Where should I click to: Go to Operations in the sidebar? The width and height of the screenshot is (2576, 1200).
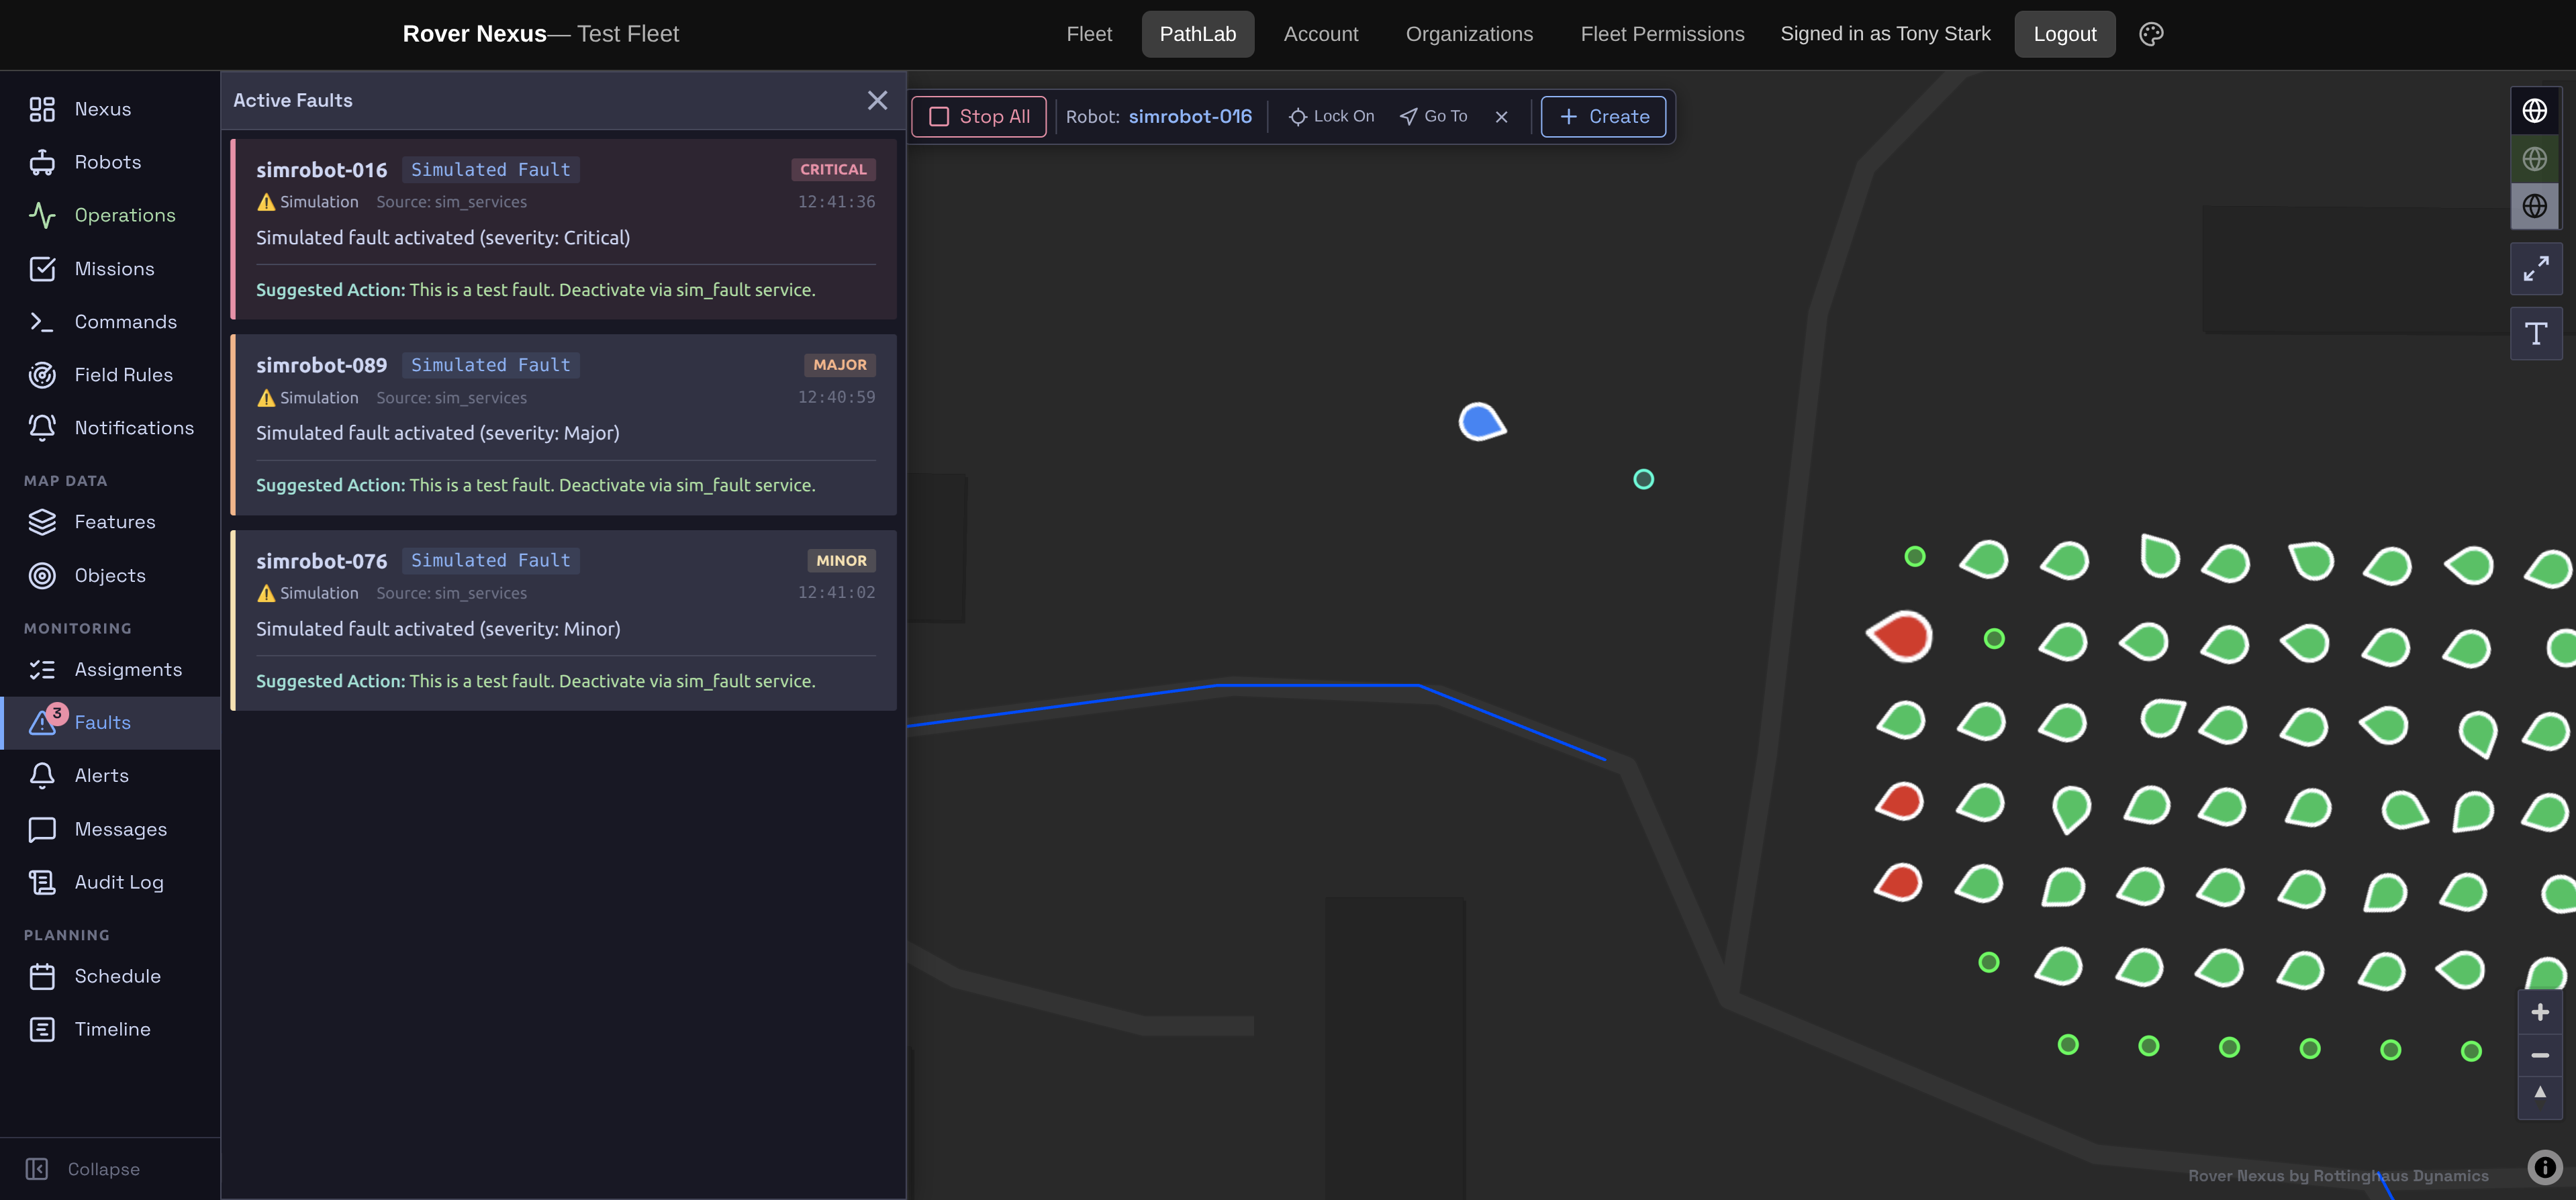click(110, 215)
